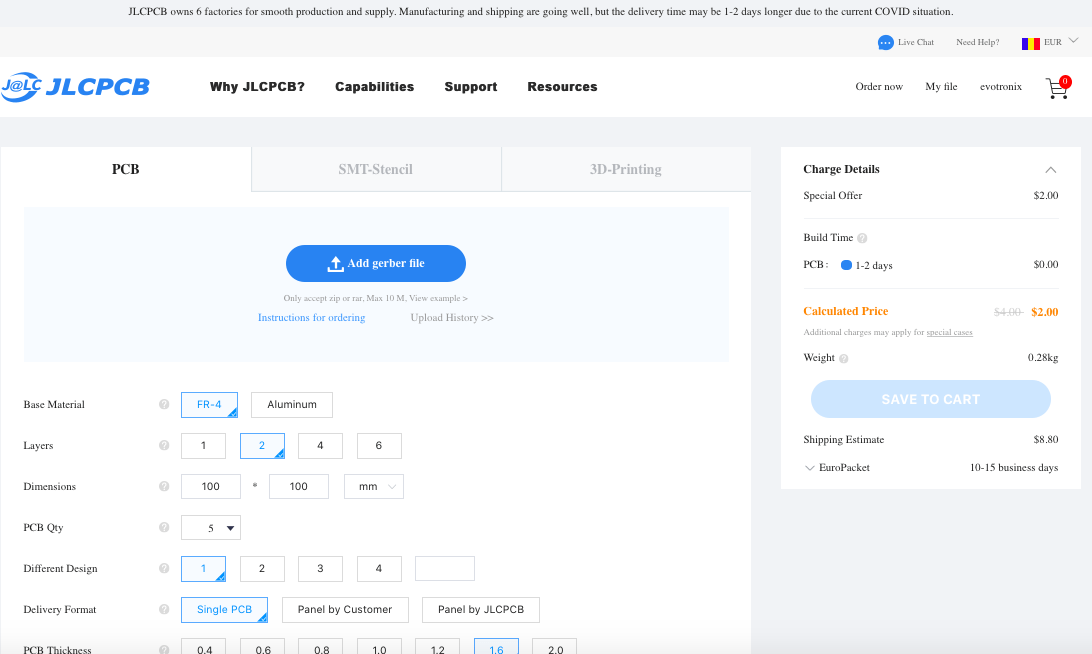Click help icon next to PCB Thickness
The image size is (1092, 654).
[164, 649]
